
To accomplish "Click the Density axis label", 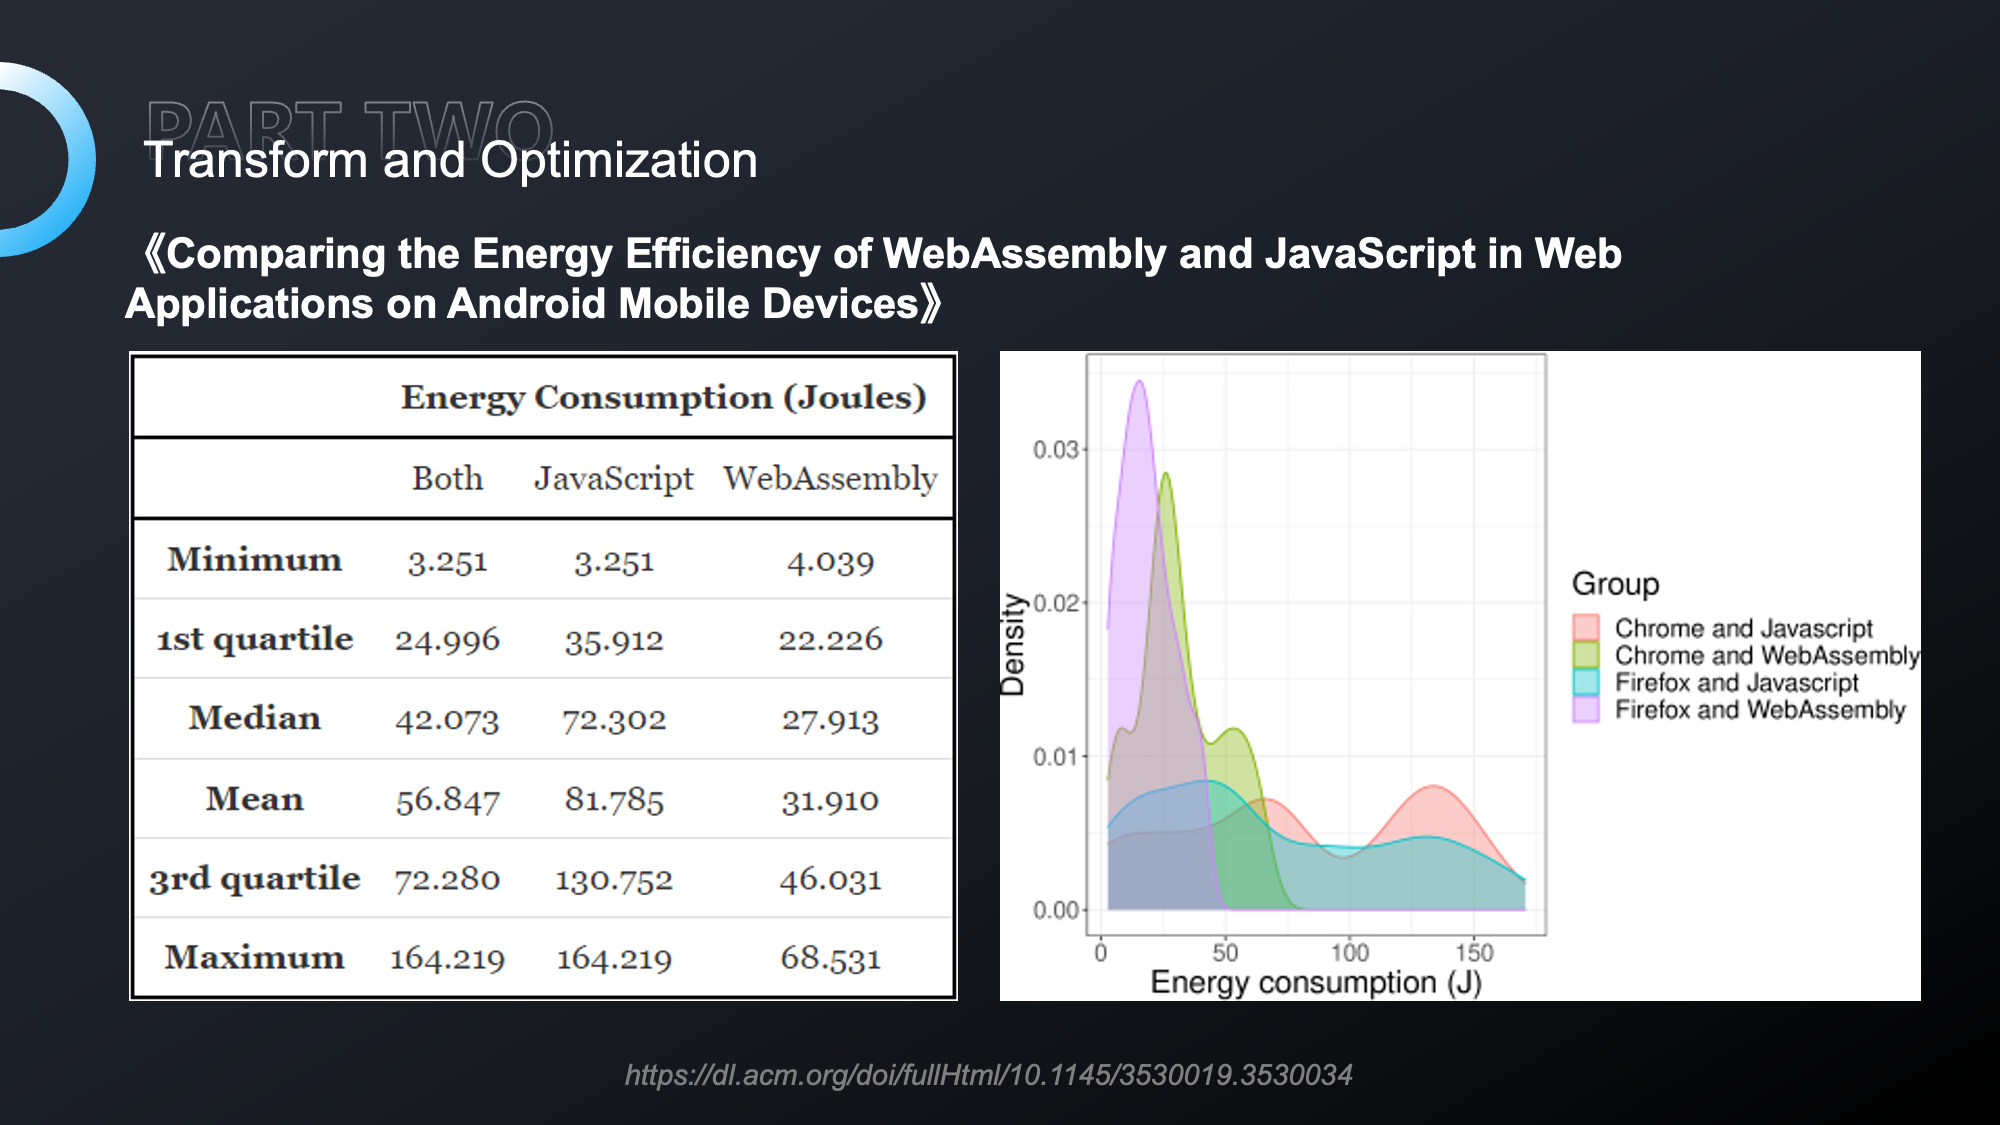I will pos(1013,644).
